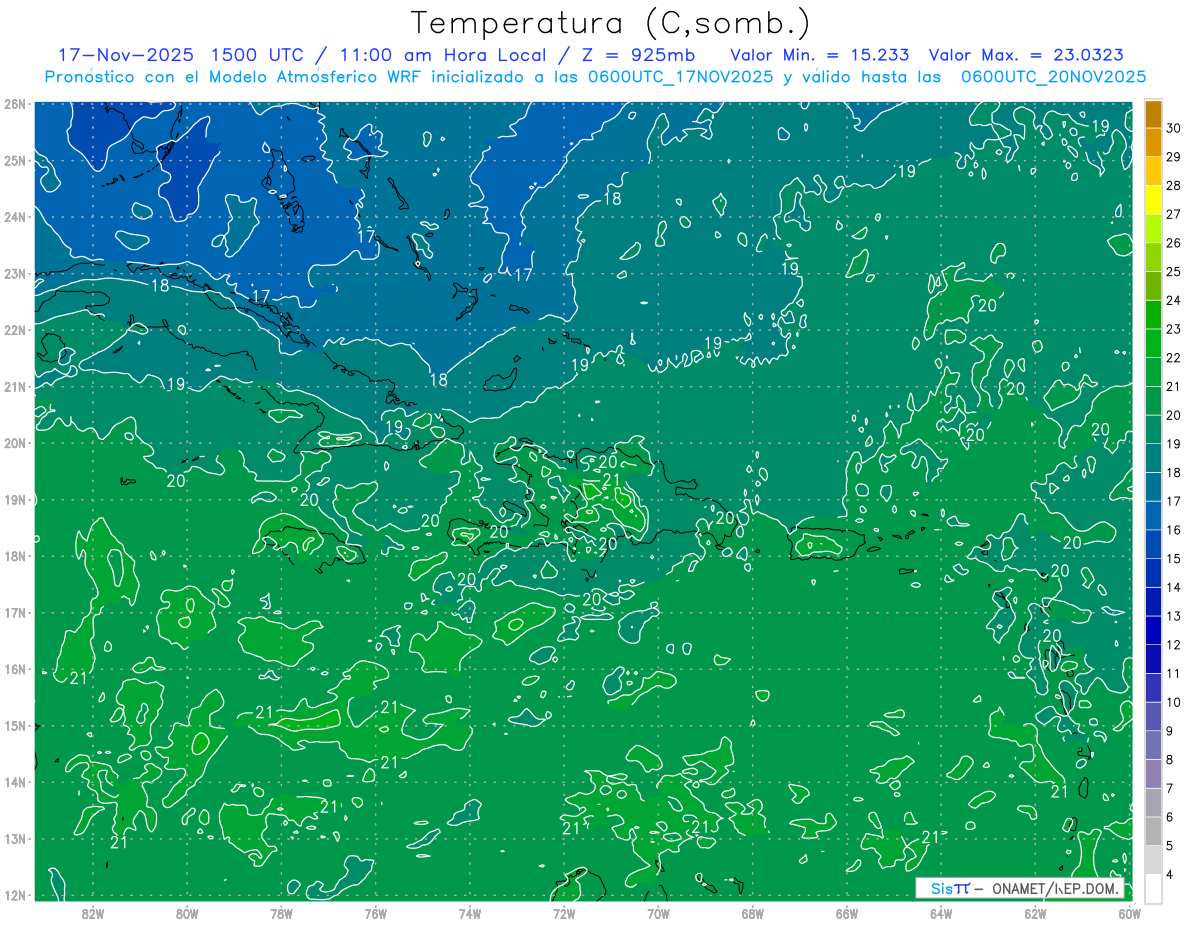1200x927 pixels.
Task: Click the color scale label "16"
Action: 1174,530
